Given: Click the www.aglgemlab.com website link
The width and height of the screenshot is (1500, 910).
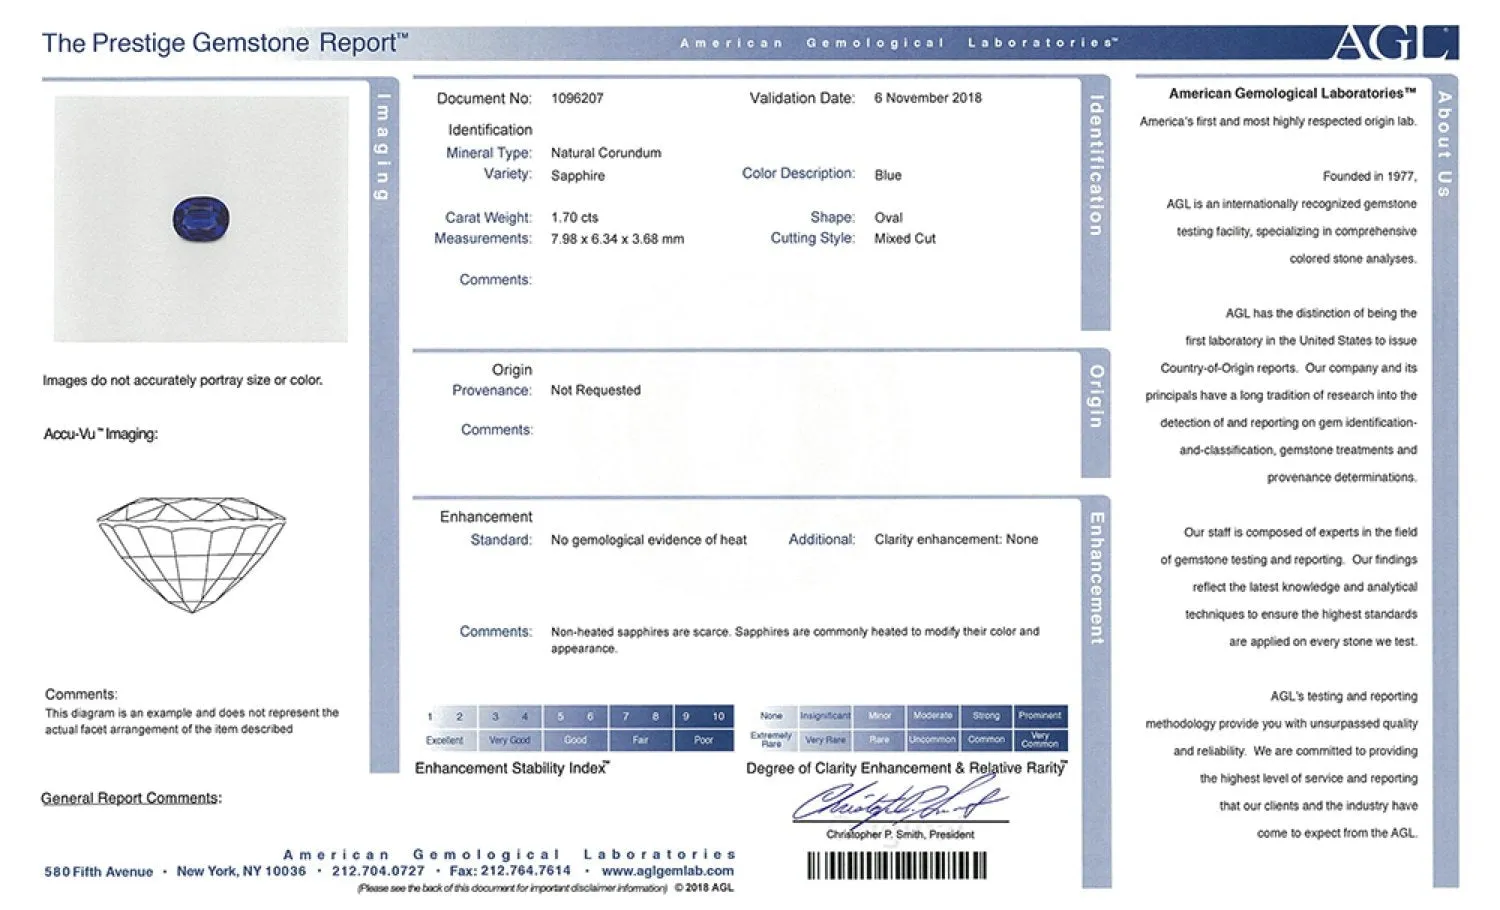Looking at the screenshot, I should tap(667, 871).
